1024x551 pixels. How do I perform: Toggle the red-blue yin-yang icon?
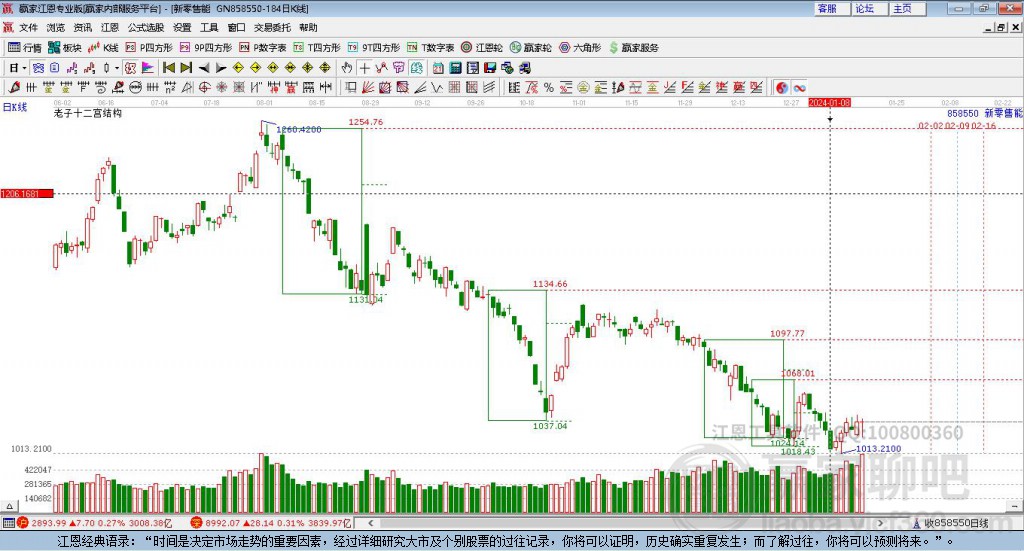point(782,87)
